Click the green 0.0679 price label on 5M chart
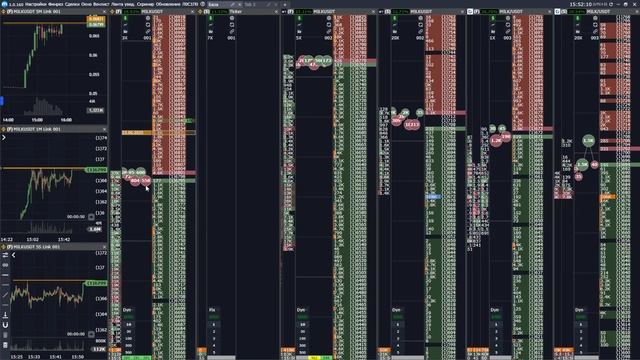 pos(96,25)
